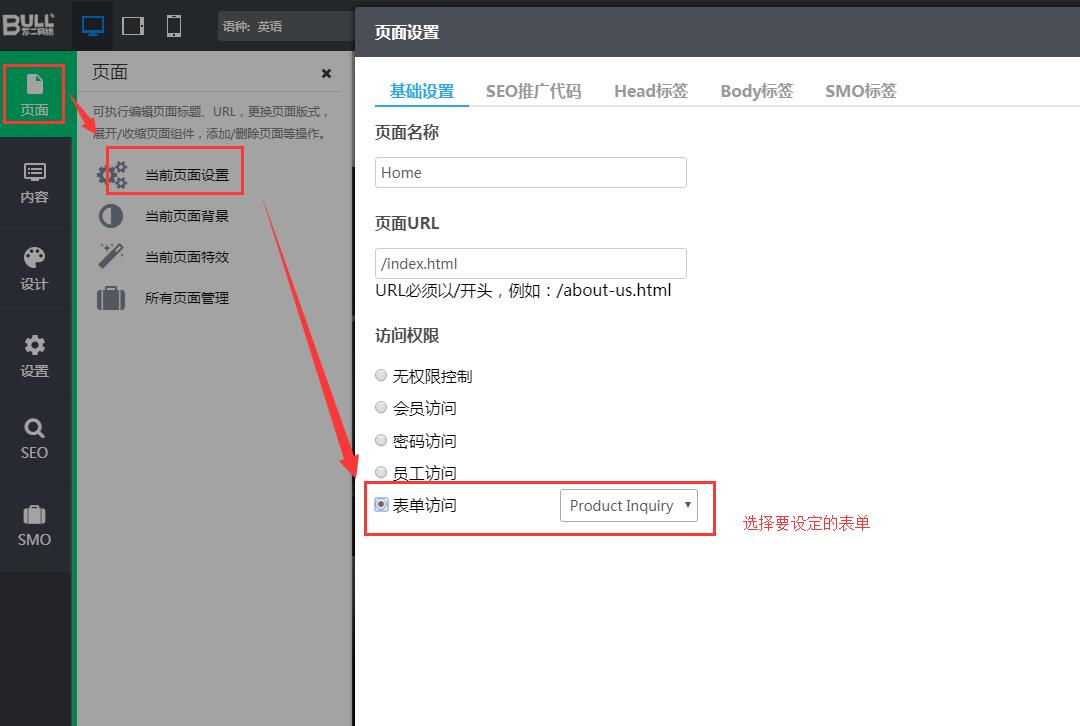Select the 无权限控制 radio button
The height and width of the screenshot is (726, 1080).
tap(381, 375)
